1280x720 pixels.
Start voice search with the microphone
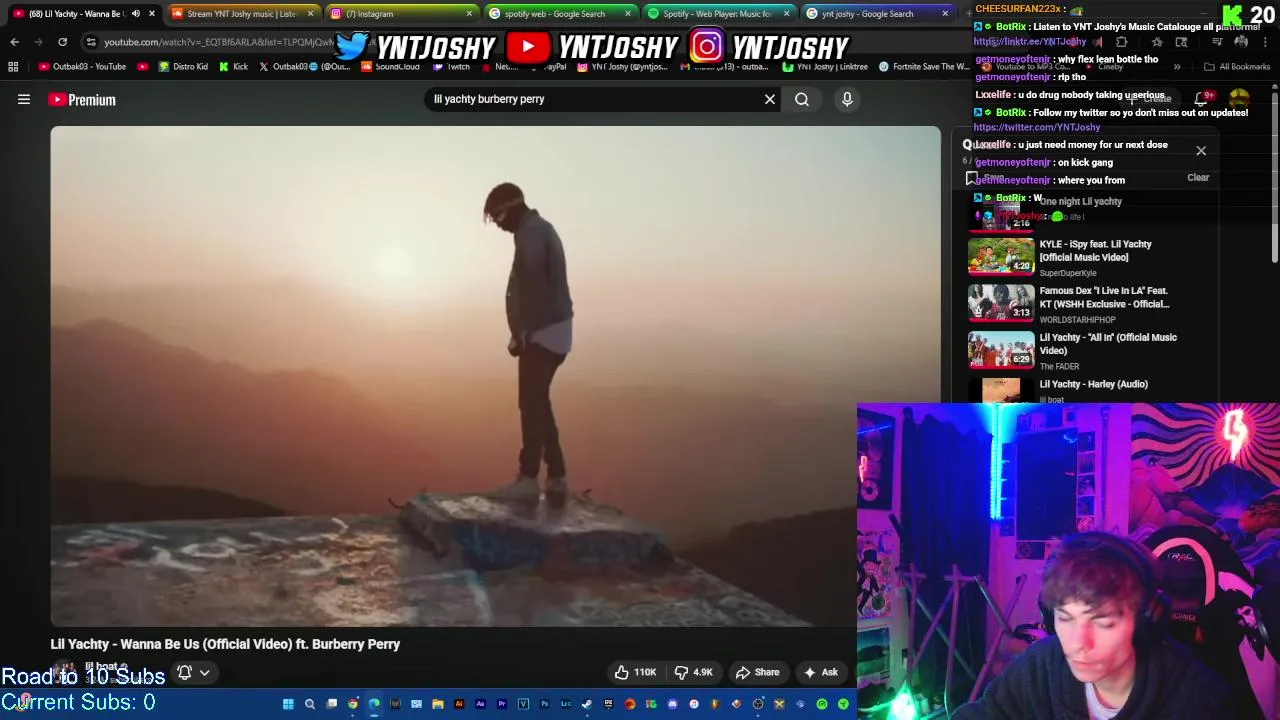click(847, 99)
